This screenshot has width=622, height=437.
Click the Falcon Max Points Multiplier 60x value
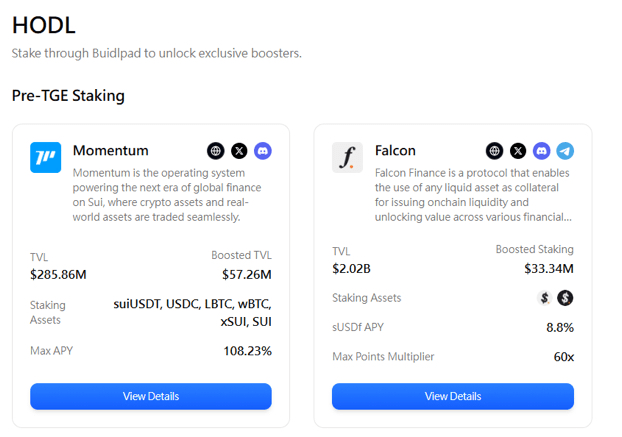pyautogui.click(x=563, y=357)
